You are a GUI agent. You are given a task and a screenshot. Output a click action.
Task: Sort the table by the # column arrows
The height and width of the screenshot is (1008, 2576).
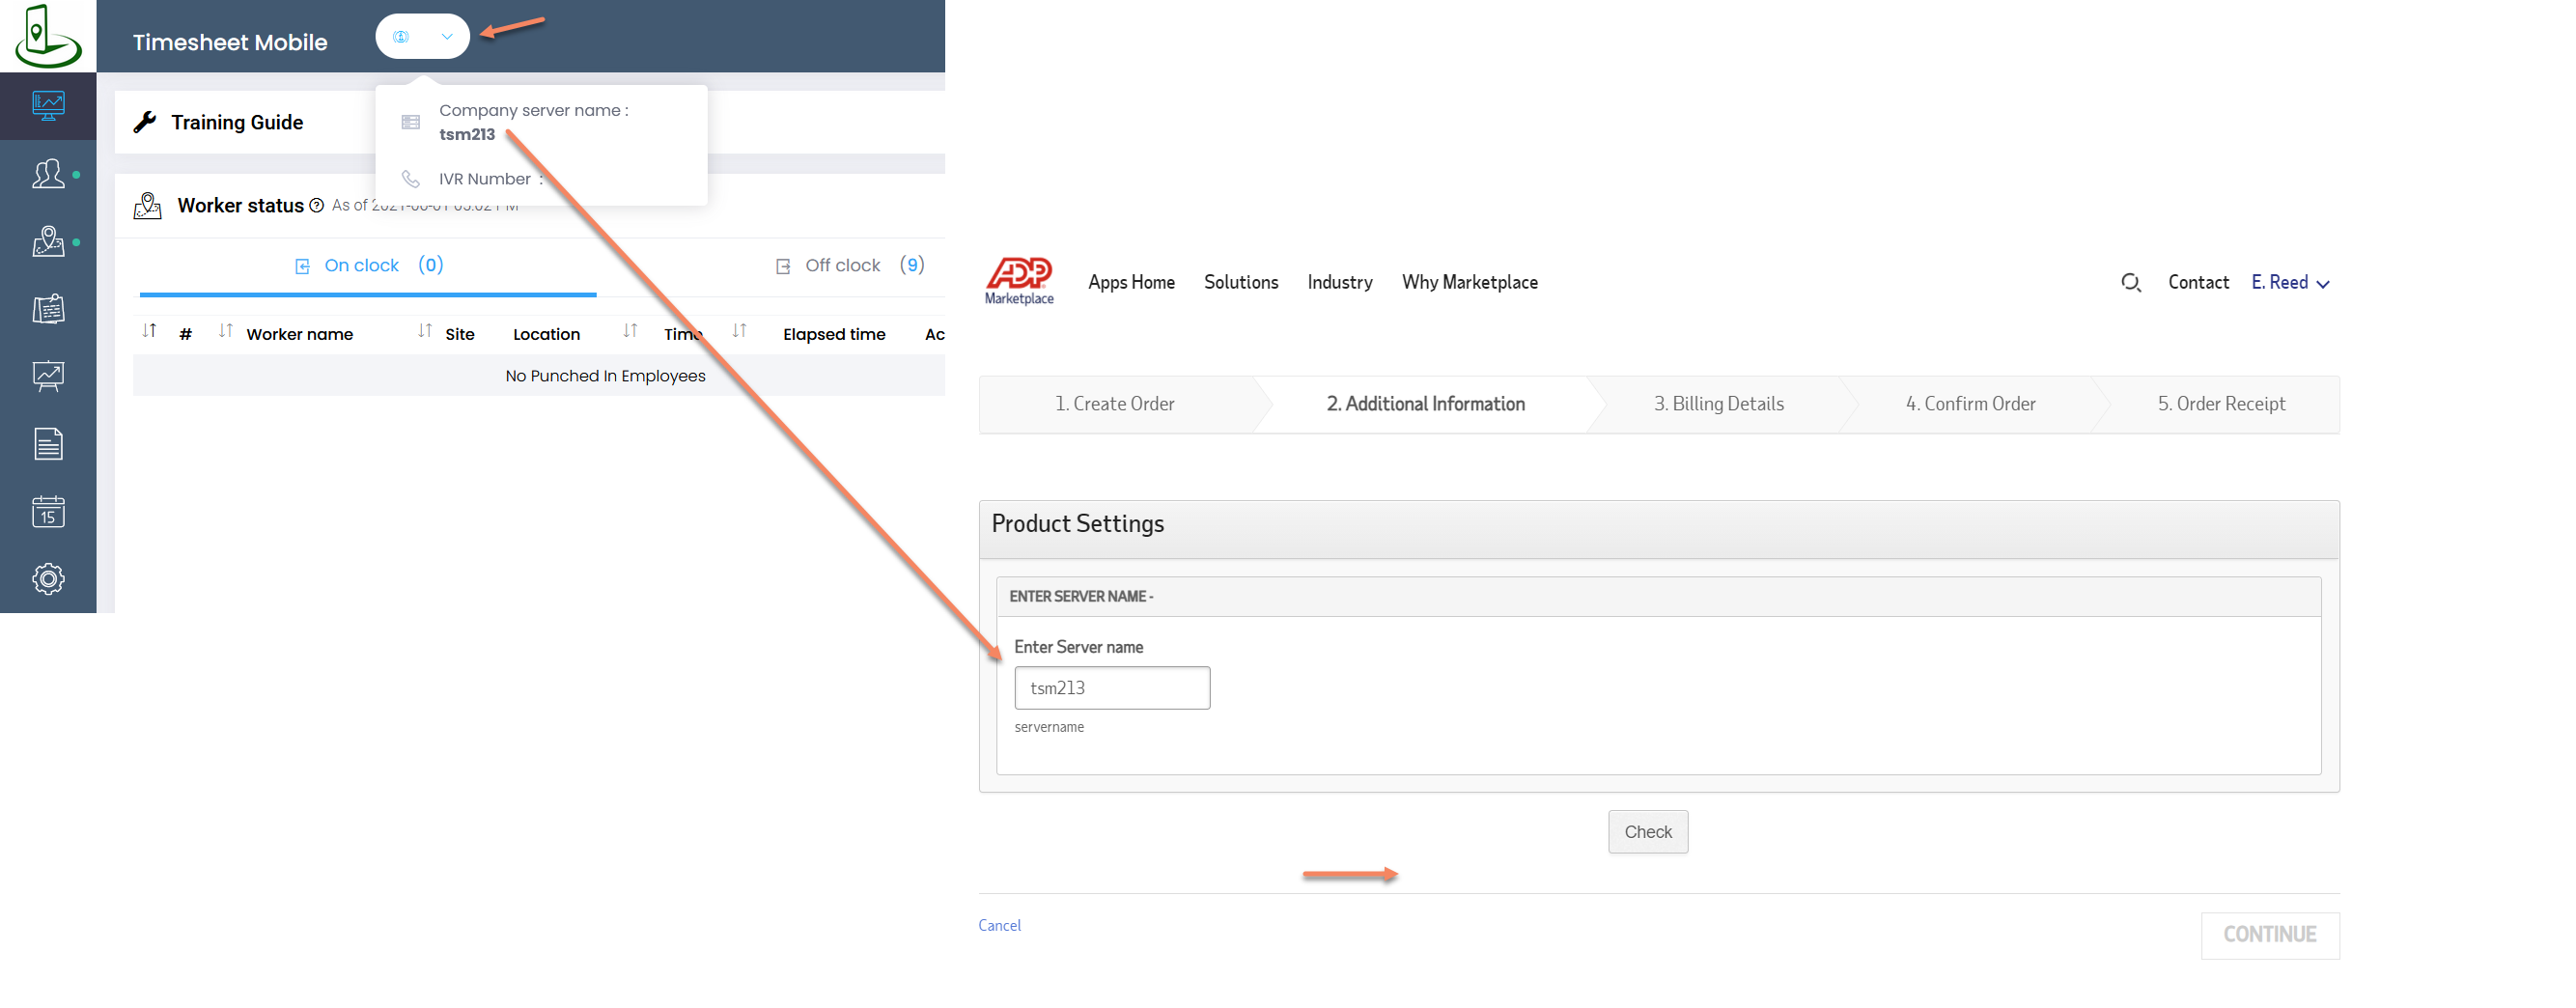(149, 331)
